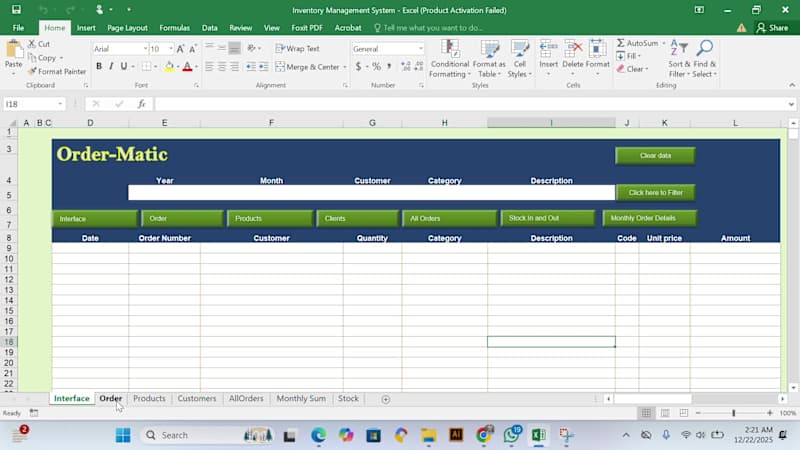Image resolution: width=800 pixels, height=450 pixels.
Task: Adjust the zoom slider in status bar
Action: pos(734,413)
